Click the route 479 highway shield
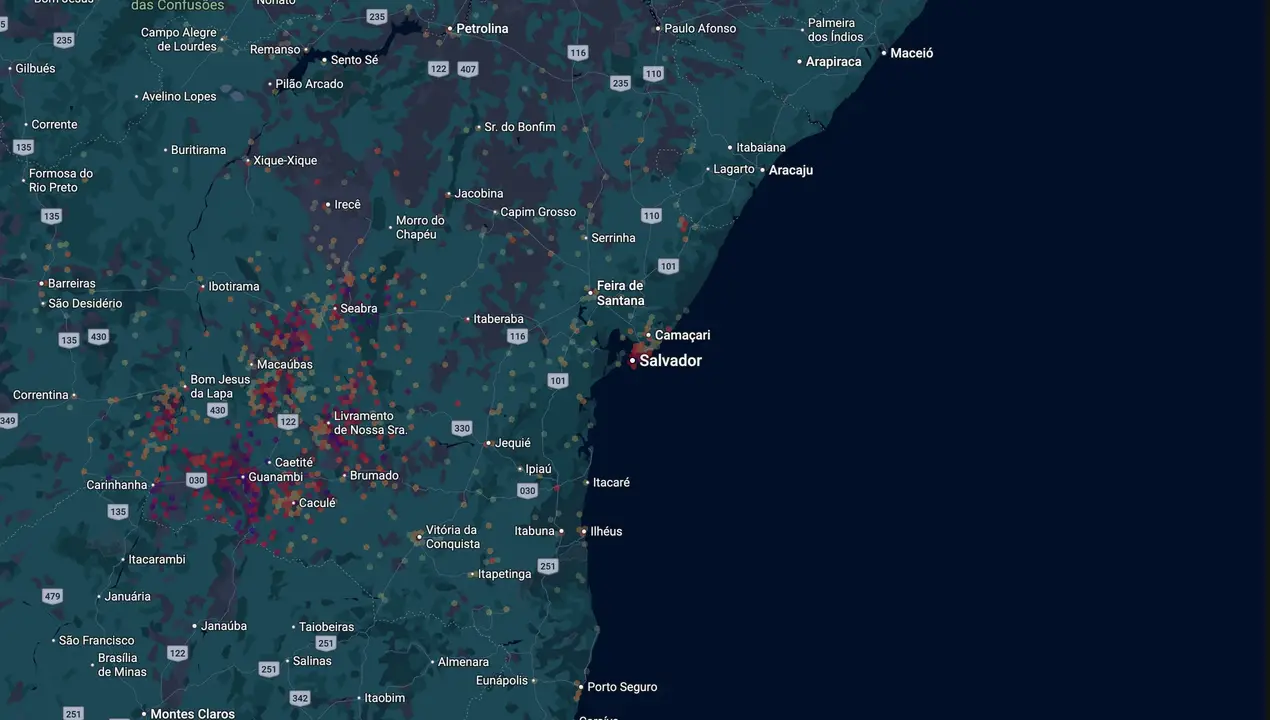This screenshot has height=720, width=1270. point(52,596)
